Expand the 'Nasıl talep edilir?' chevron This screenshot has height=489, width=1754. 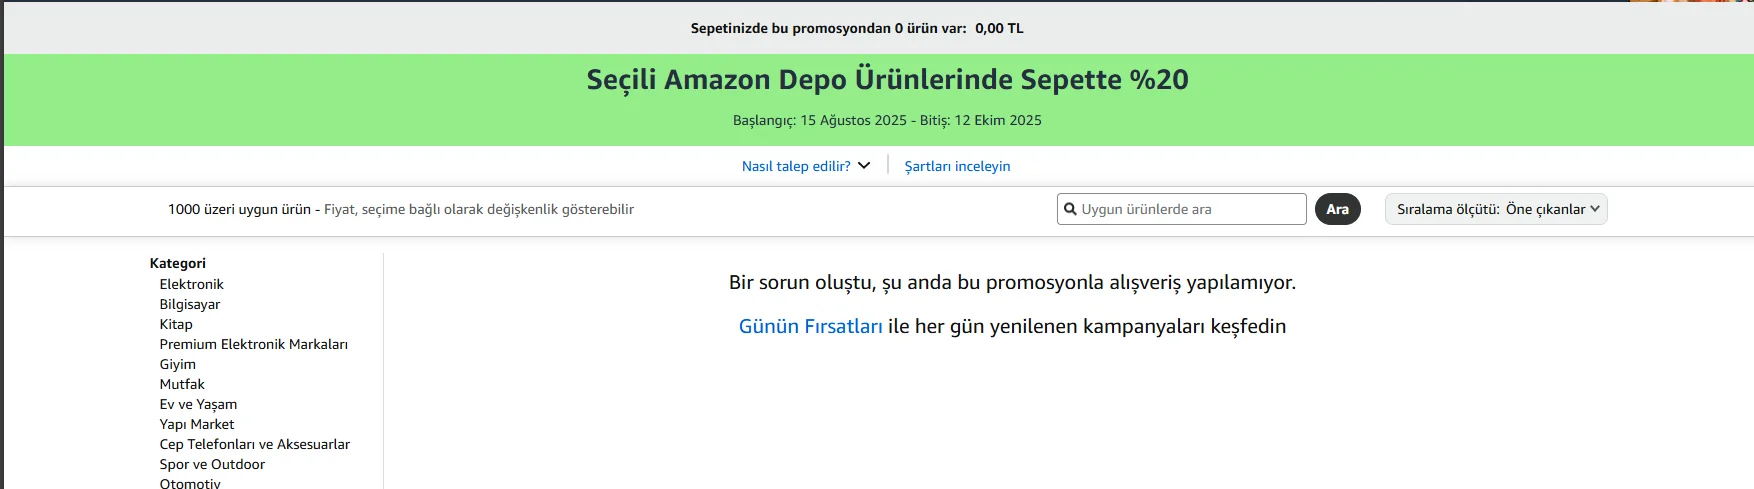click(x=864, y=166)
